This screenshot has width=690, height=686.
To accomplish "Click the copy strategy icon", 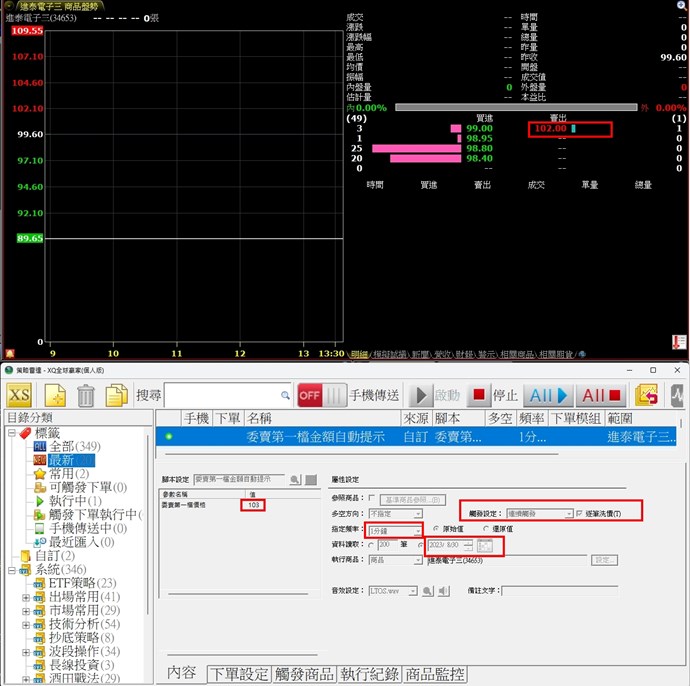I will click(117, 394).
